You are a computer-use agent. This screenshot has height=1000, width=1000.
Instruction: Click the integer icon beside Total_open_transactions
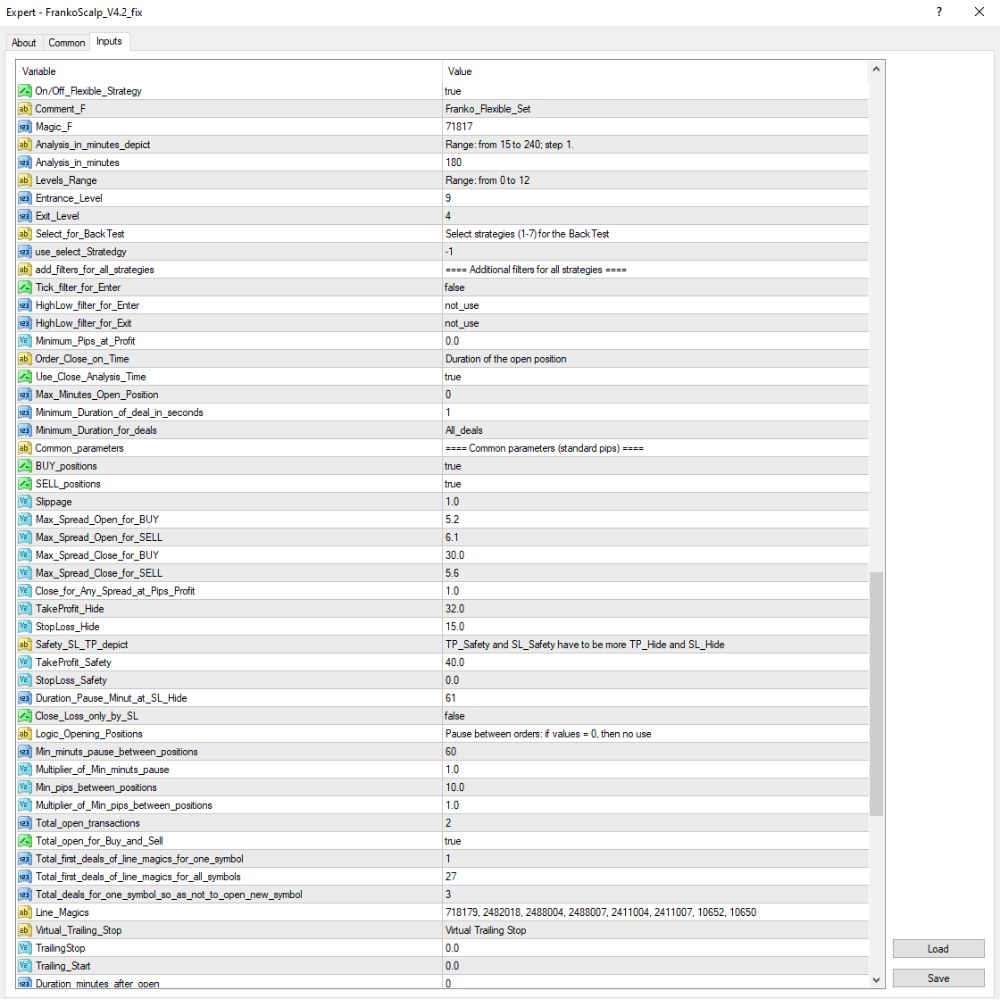[x=25, y=823]
